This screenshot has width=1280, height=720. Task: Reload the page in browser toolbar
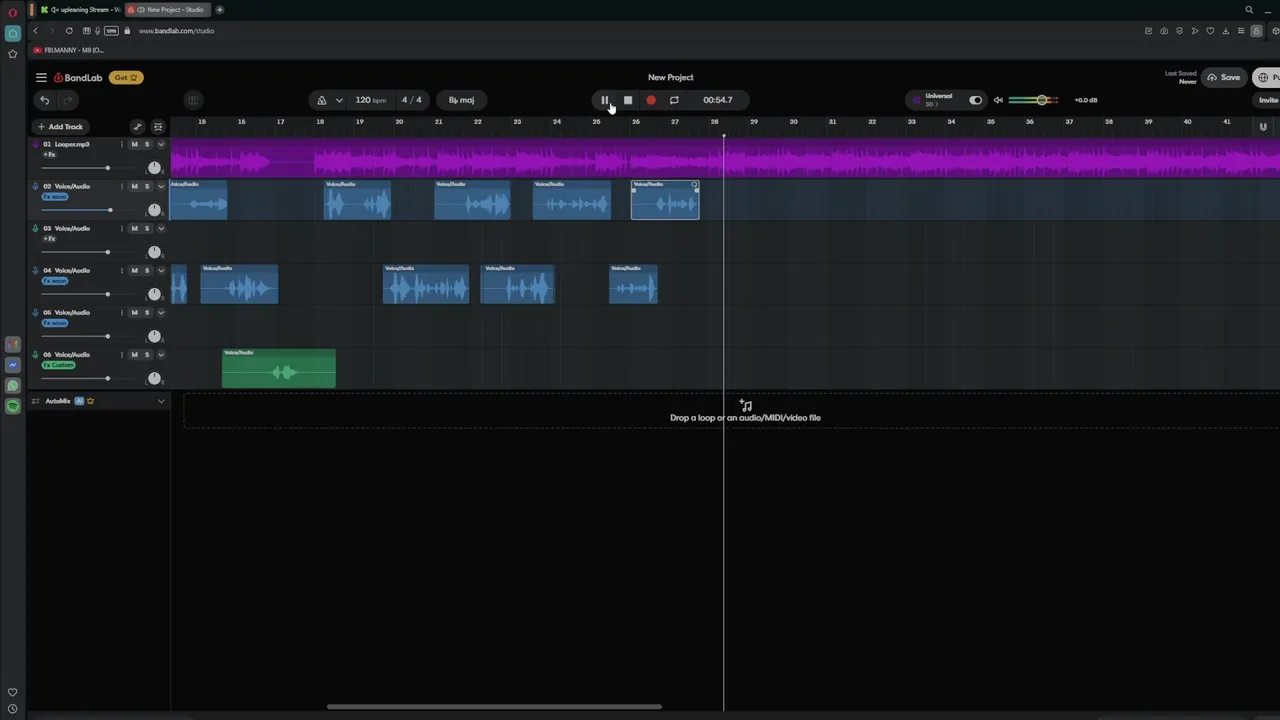tap(69, 31)
